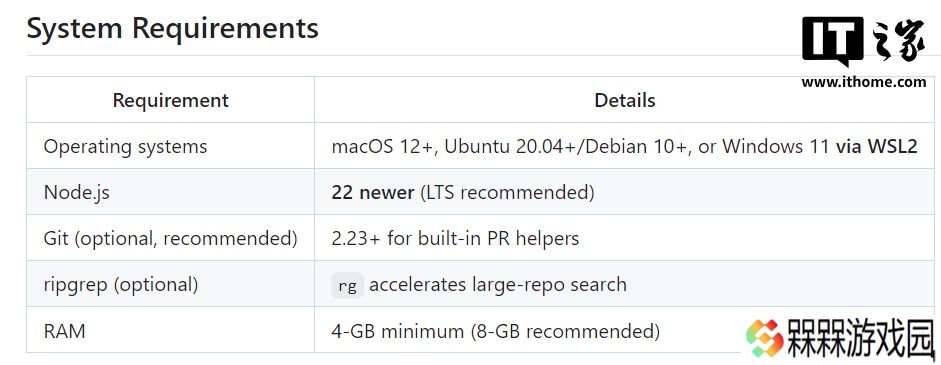
Task: Open the www.ithome.com link
Action: (864, 83)
